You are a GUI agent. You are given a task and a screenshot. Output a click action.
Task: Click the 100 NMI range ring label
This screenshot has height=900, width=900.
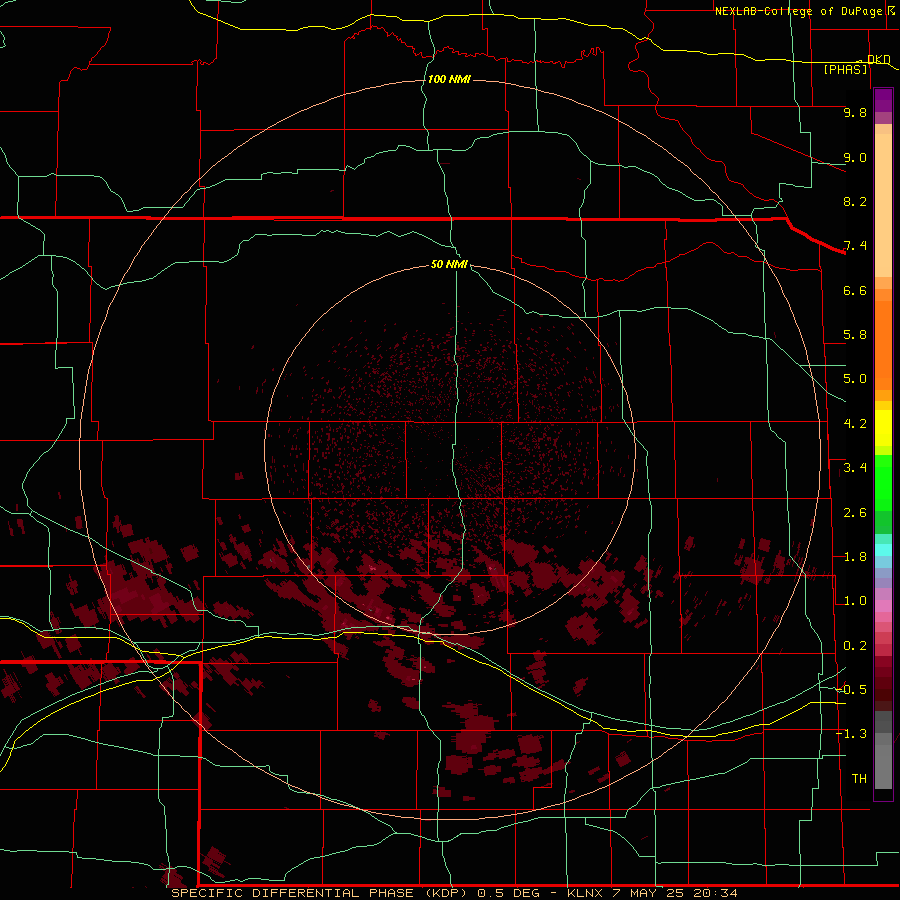pos(449,79)
